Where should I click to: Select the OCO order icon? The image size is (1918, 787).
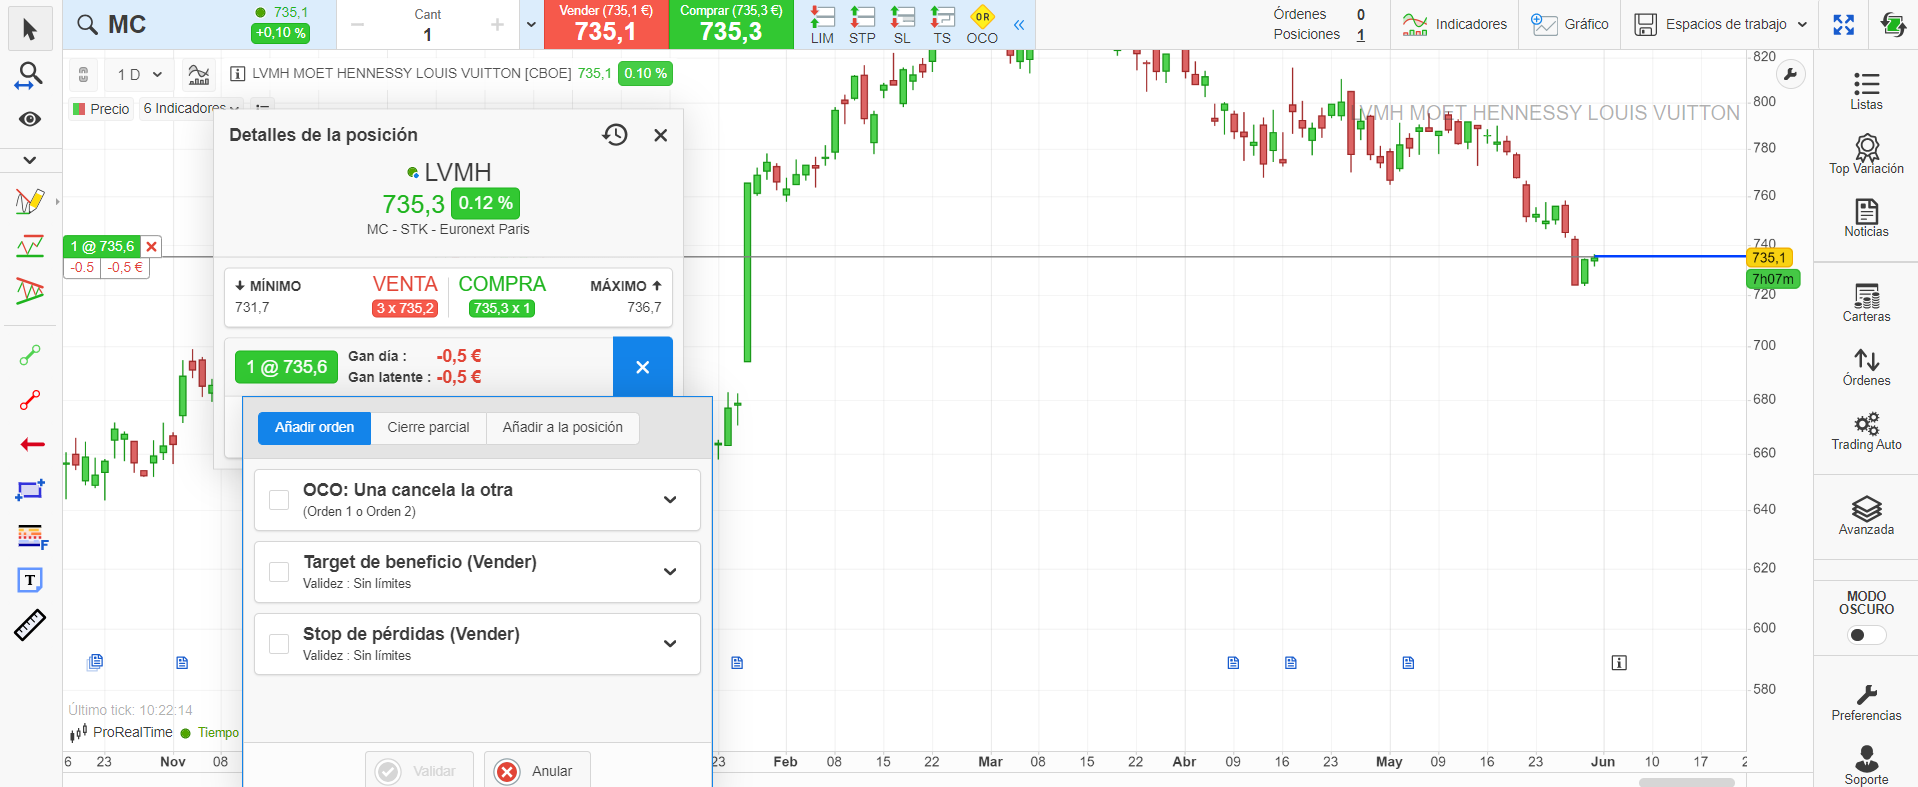point(982,25)
